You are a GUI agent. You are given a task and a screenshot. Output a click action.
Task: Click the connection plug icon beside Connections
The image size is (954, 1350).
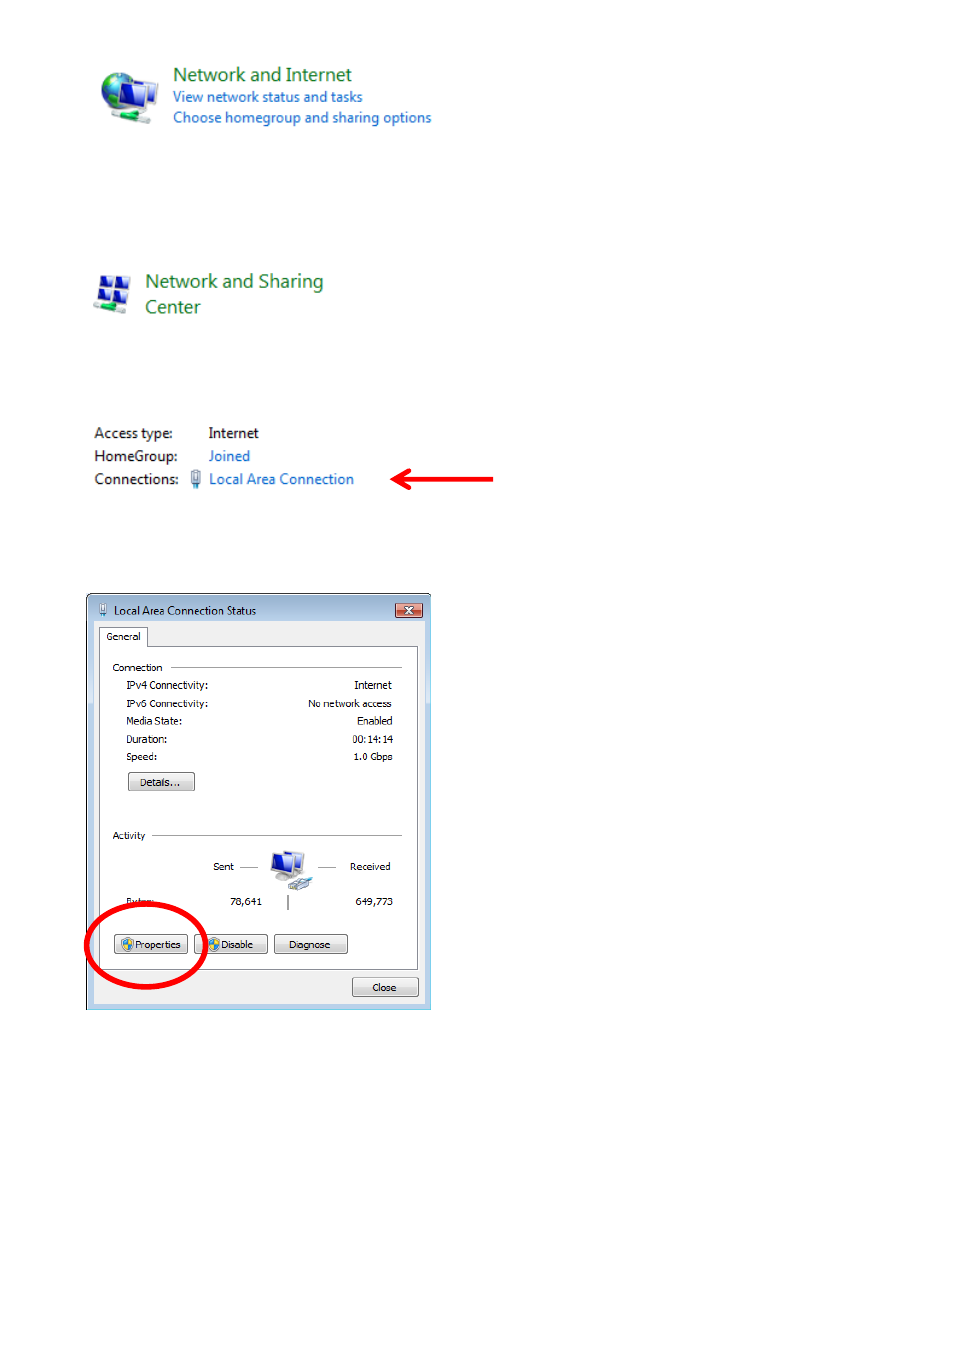(x=196, y=480)
